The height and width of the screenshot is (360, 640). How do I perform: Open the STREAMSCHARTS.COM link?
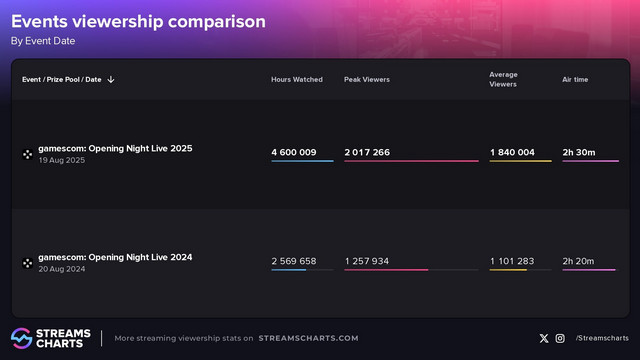click(x=308, y=338)
